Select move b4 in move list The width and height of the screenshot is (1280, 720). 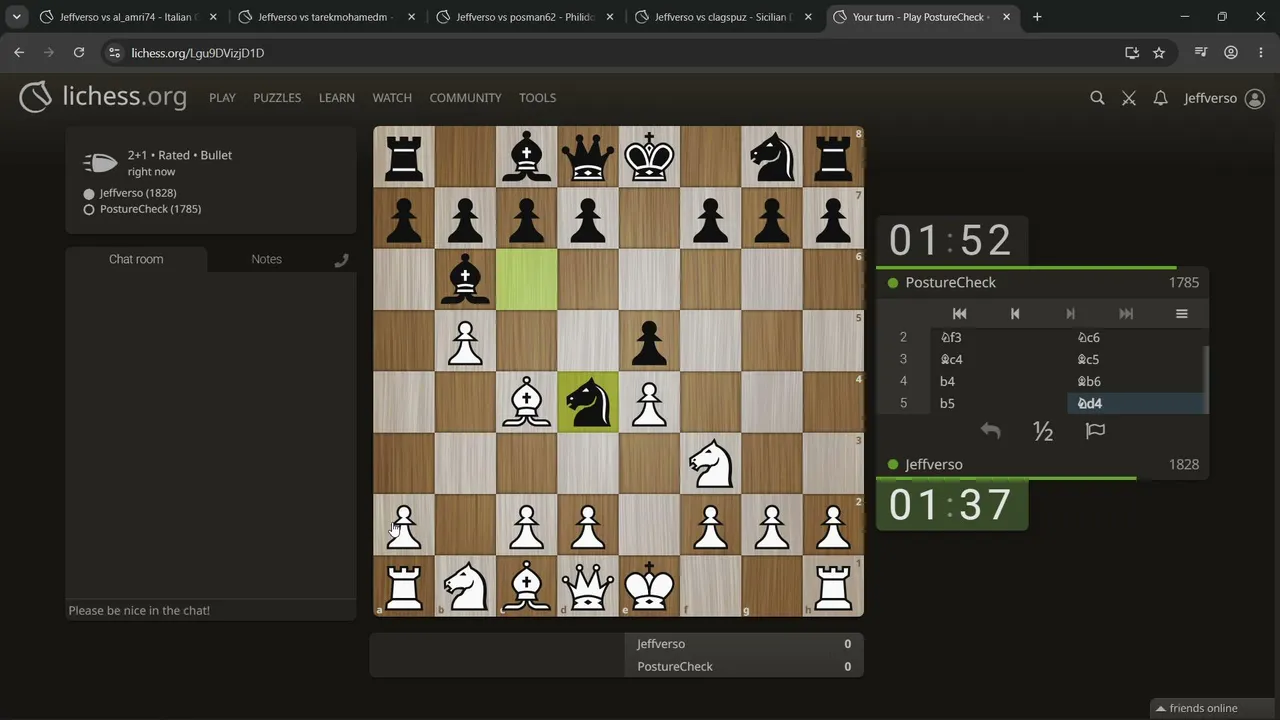(x=998, y=381)
